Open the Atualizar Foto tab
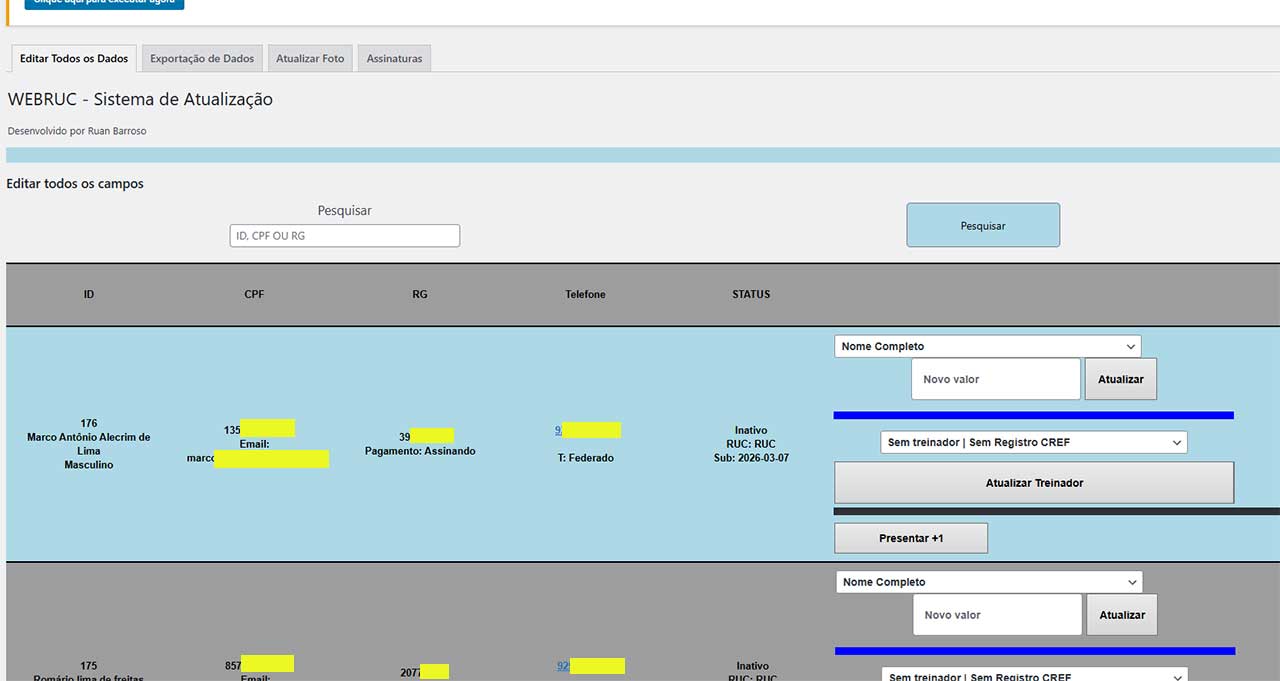The height and width of the screenshot is (681, 1280). (x=310, y=58)
